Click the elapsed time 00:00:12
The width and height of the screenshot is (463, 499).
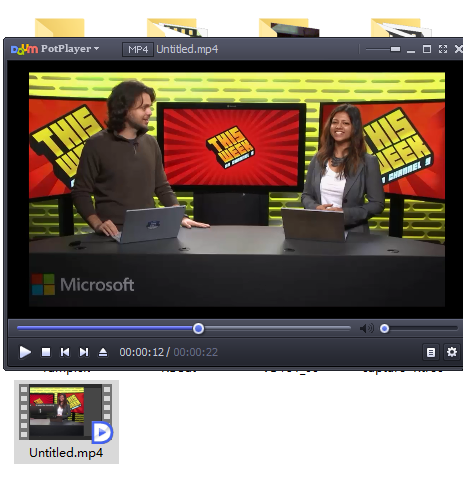[x=142, y=352]
